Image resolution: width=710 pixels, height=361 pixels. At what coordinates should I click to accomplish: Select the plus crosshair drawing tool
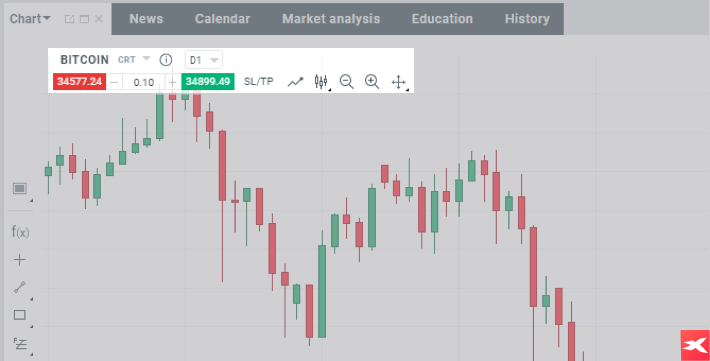coord(19,260)
